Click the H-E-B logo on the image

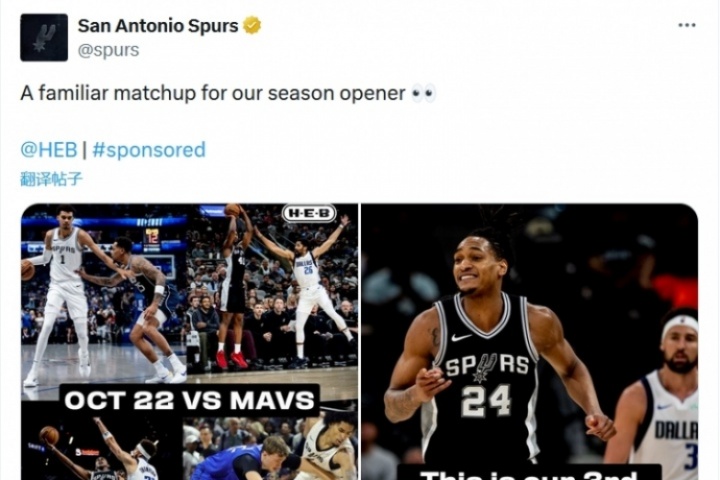[x=309, y=213]
